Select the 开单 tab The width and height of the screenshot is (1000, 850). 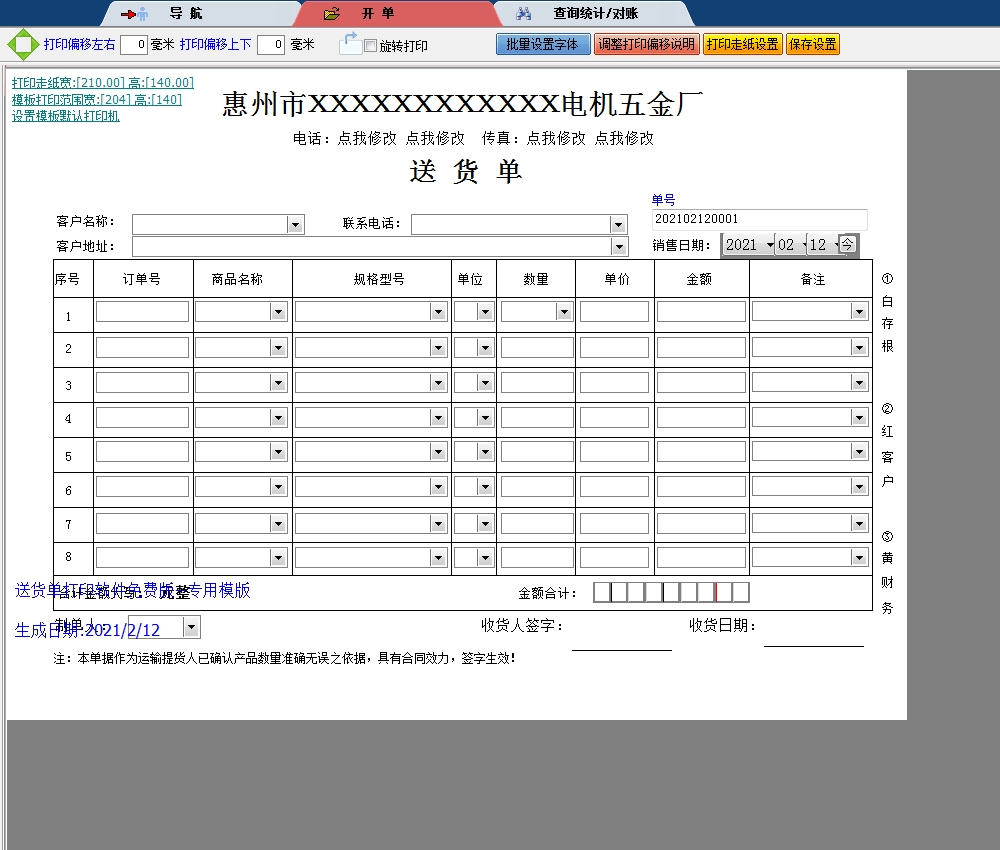point(378,14)
